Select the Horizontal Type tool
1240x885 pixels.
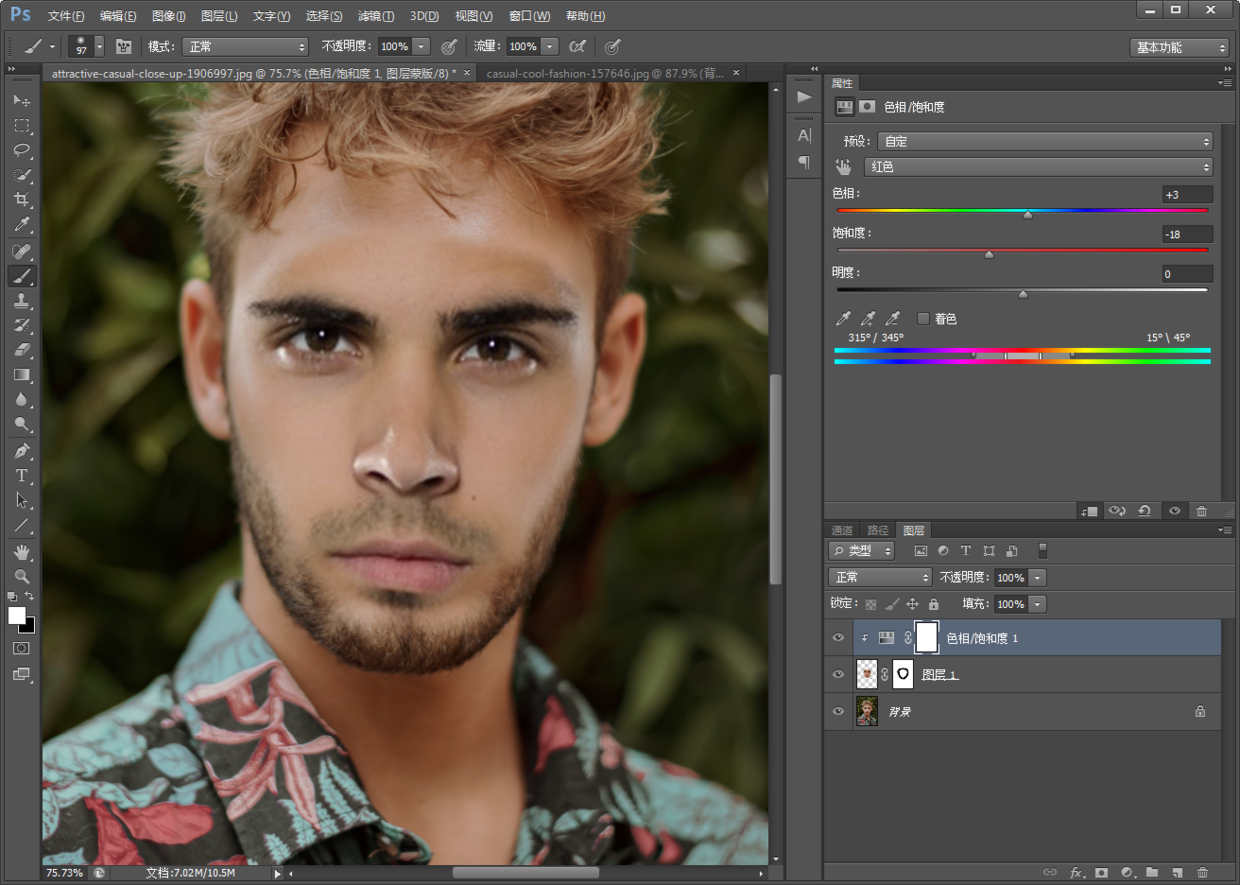click(22, 476)
